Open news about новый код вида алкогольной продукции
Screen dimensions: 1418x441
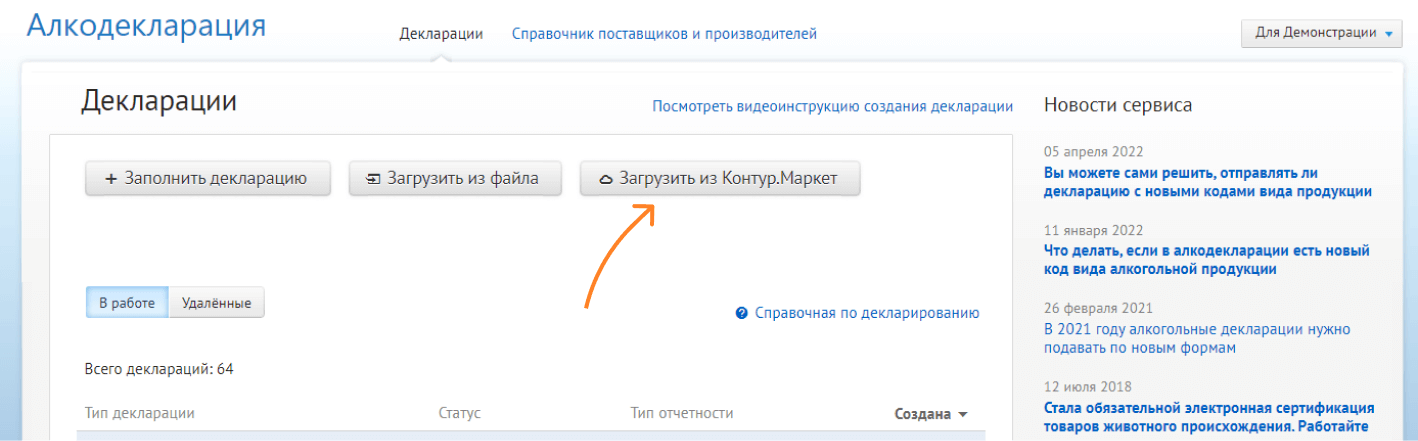(1206, 260)
